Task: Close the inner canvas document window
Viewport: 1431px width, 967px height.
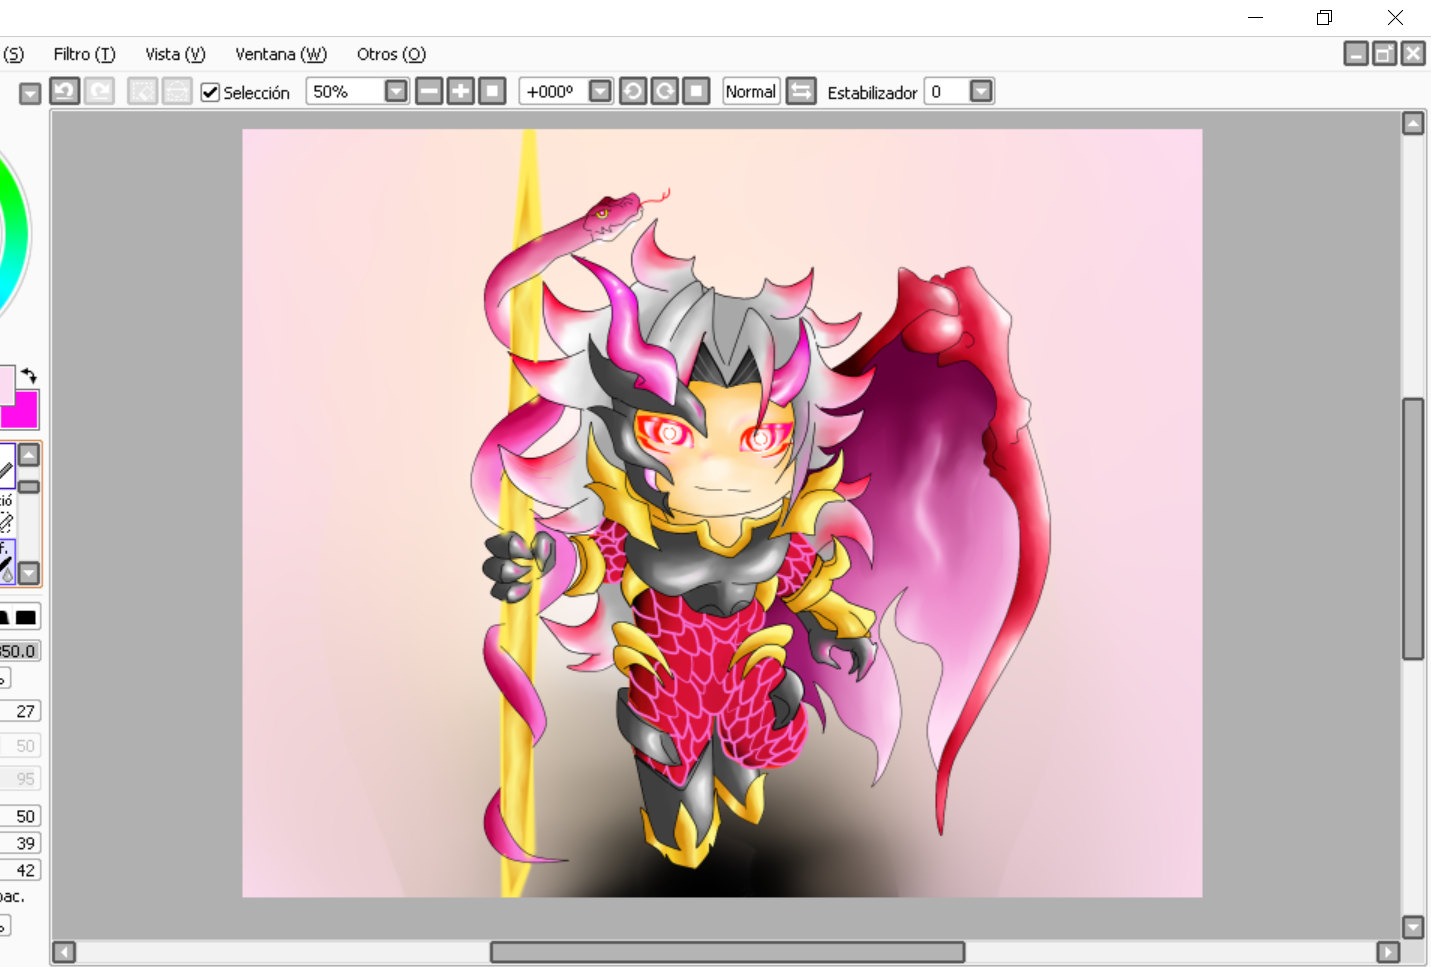Action: pyautogui.click(x=1412, y=53)
